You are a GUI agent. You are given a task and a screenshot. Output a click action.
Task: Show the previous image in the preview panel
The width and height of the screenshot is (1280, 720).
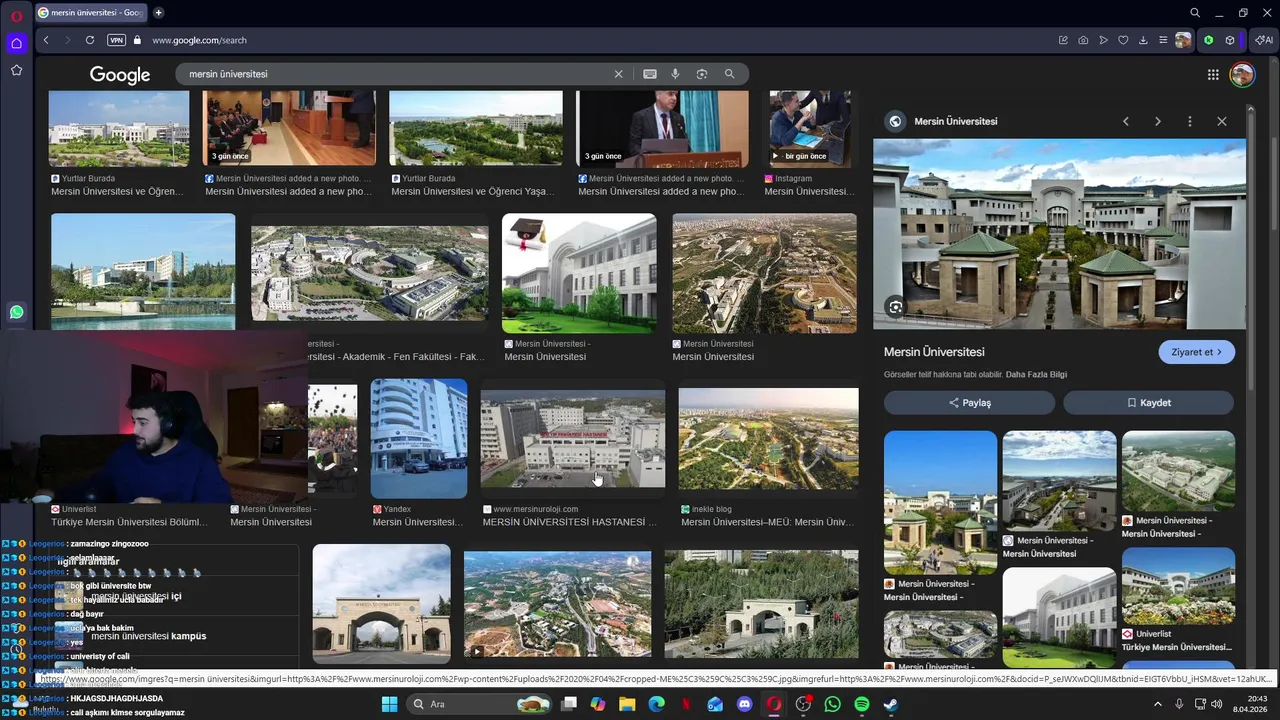coord(1126,121)
